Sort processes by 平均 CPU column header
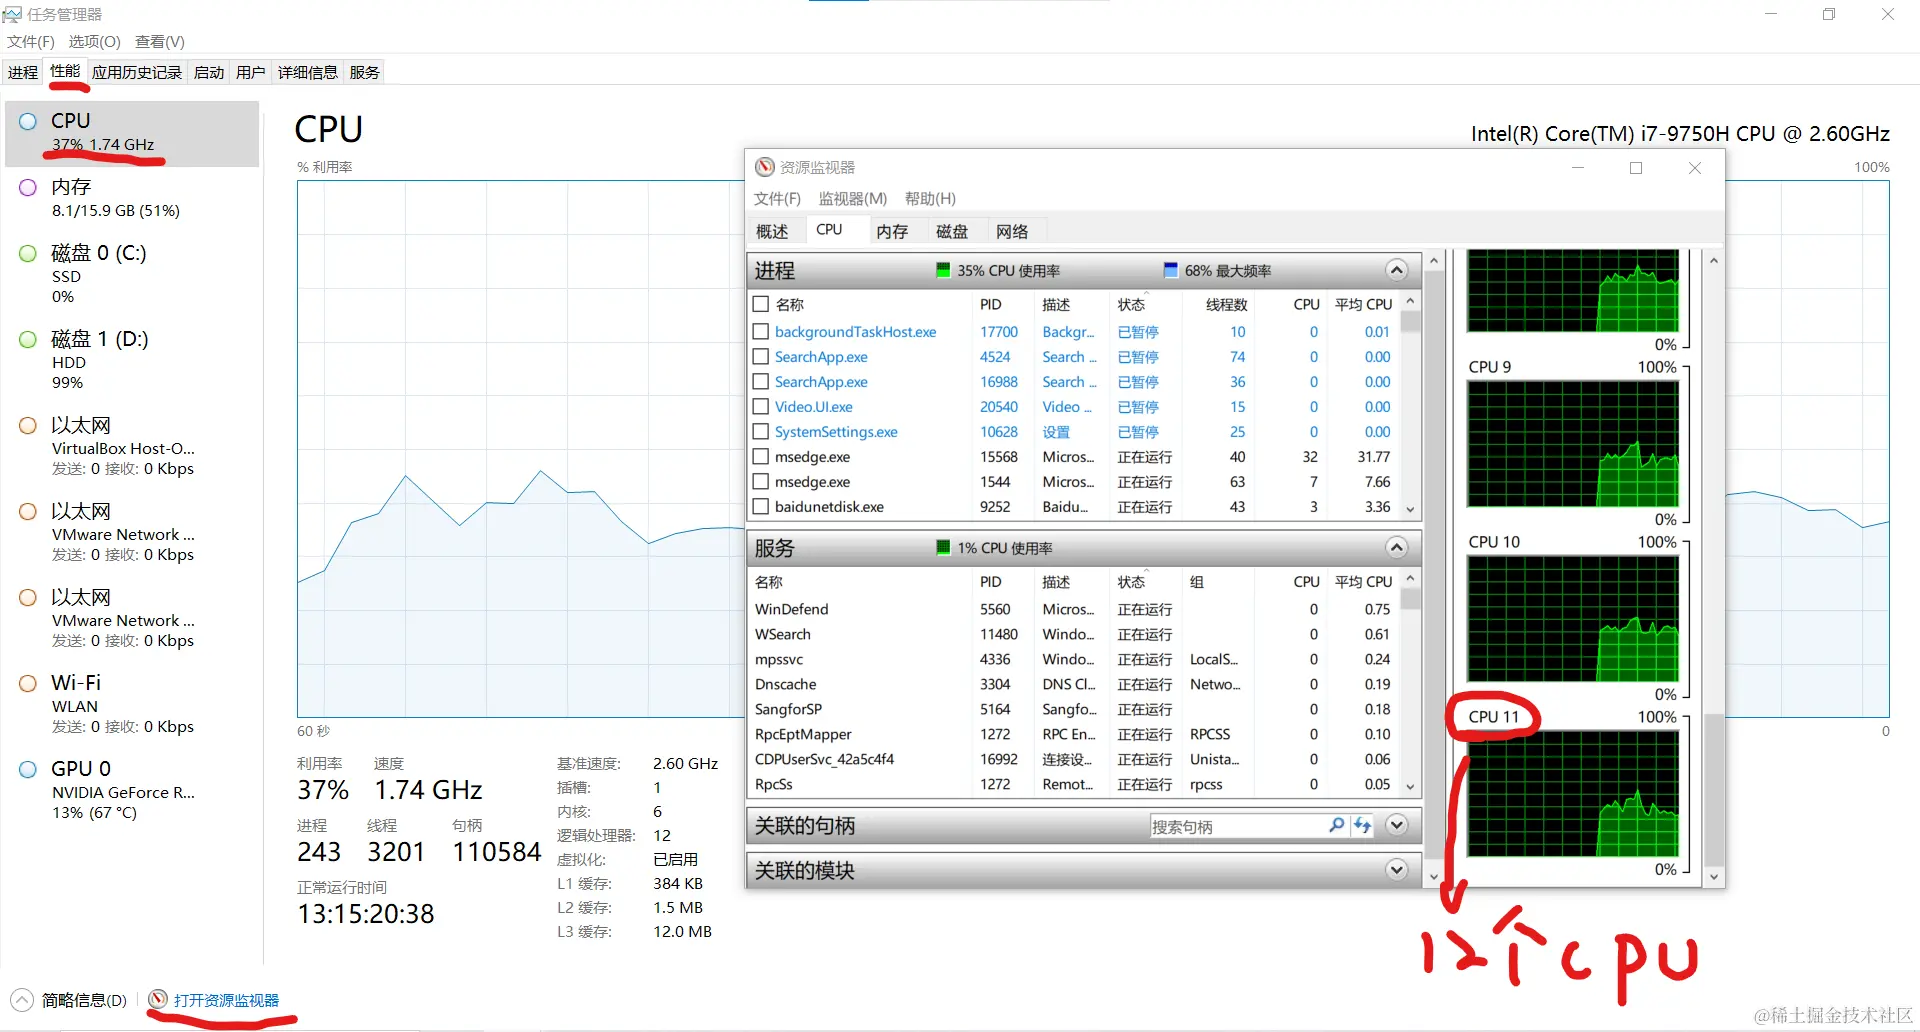This screenshot has height=1032, width=1920. pyautogui.click(x=1363, y=304)
